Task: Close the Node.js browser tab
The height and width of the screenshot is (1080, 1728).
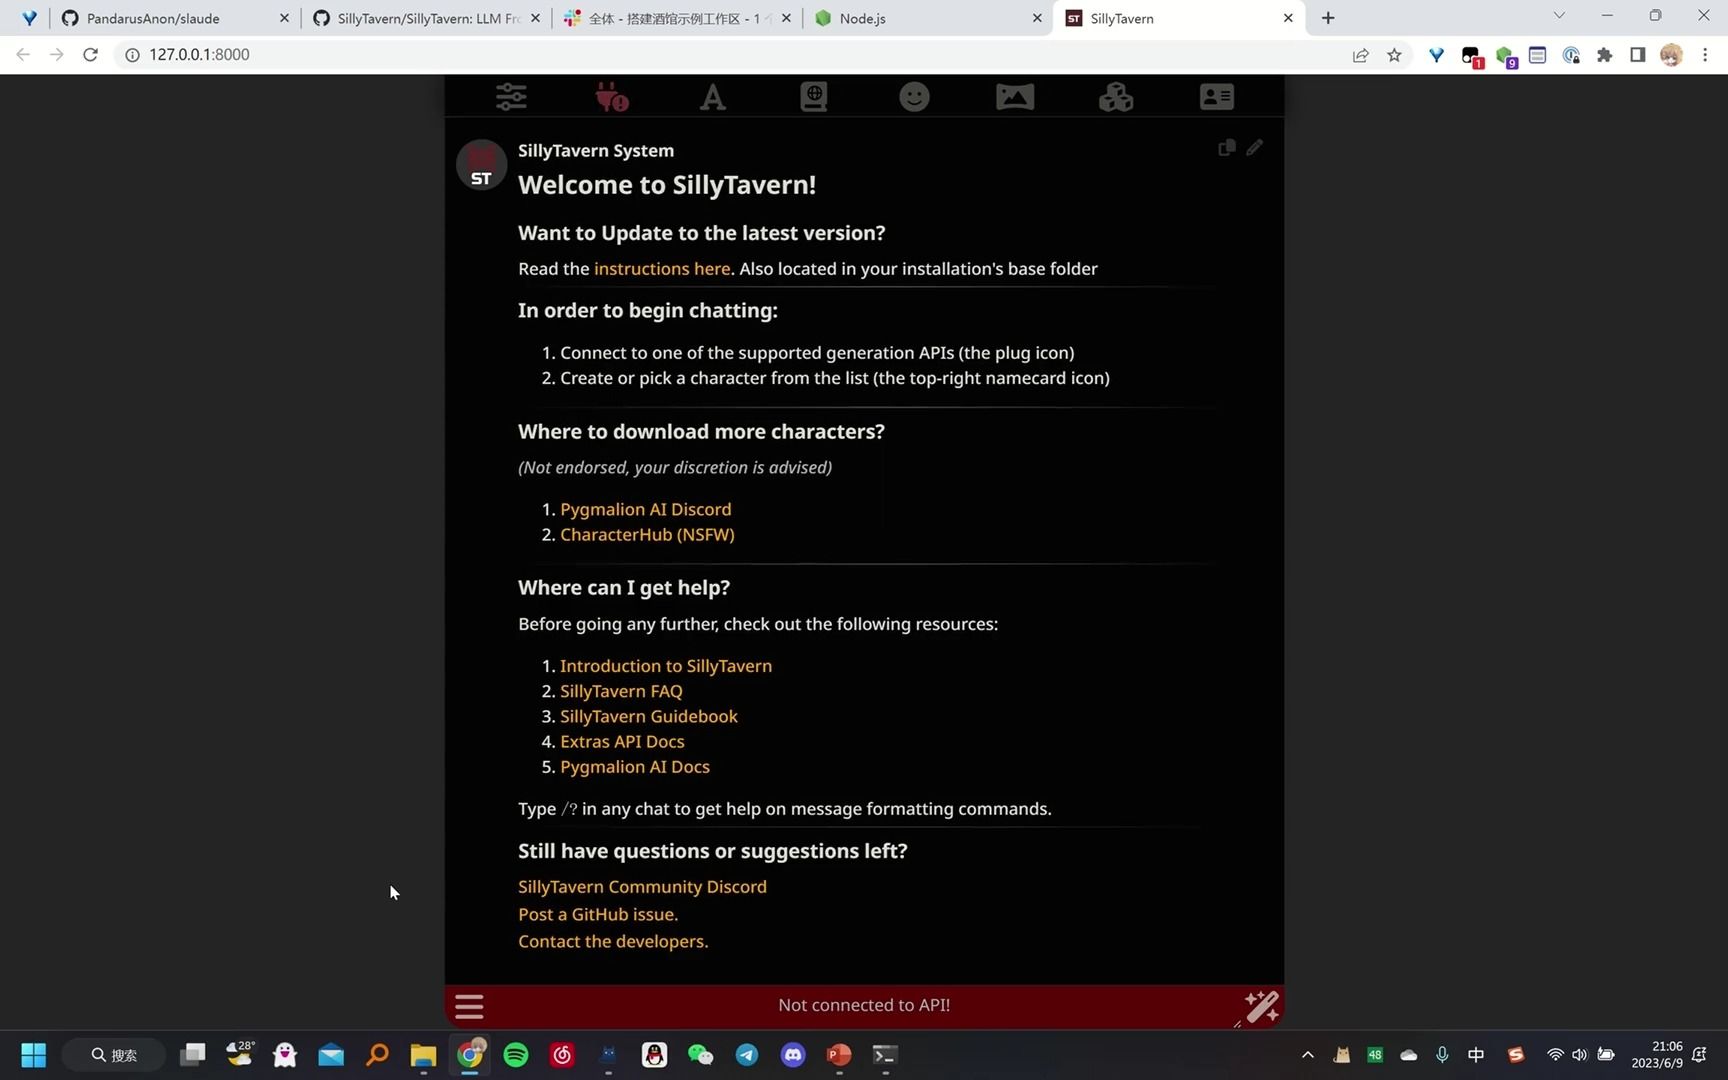Action: (1037, 18)
